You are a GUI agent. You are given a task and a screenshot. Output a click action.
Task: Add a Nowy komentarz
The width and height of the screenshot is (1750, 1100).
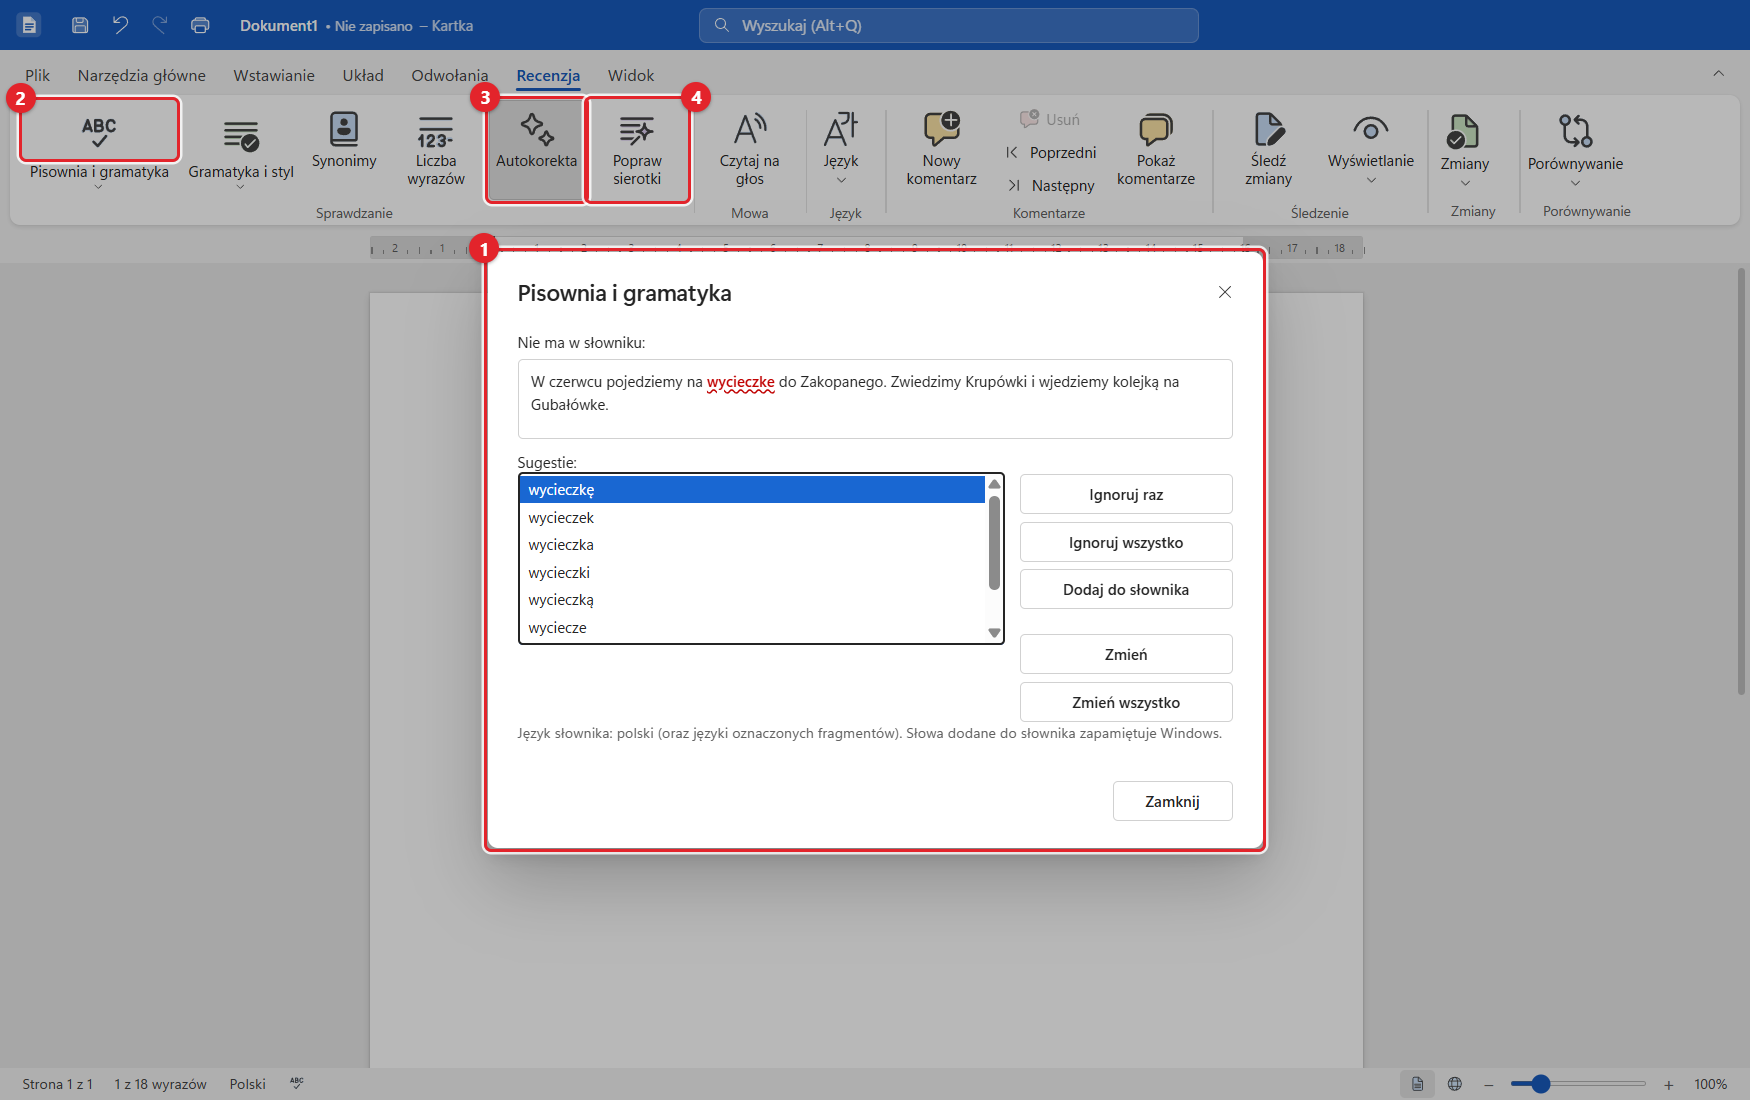coord(941,150)
